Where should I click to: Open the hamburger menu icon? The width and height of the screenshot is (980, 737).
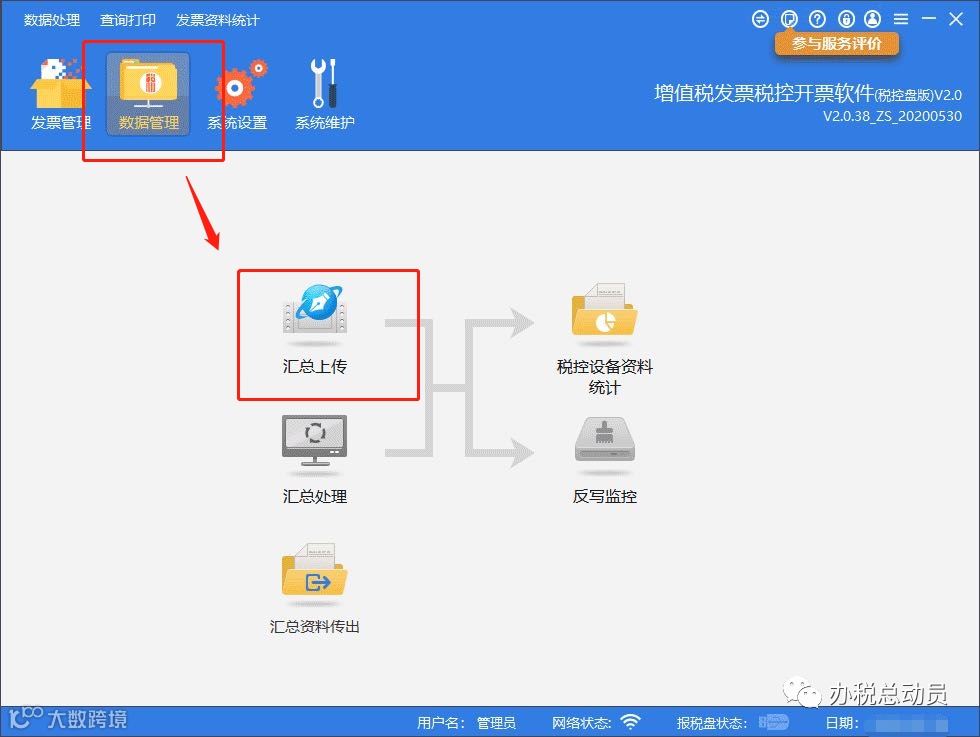click(x=901, y=19)
